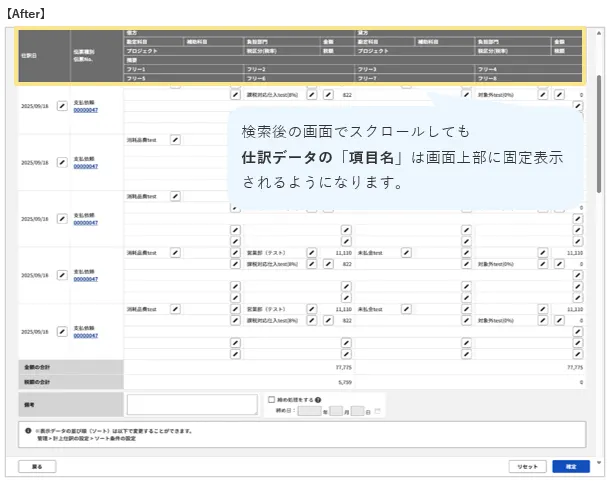Image resolution: width=612 pixels, height=481 pixels.
Task: Focus the 備考 text field
Action: point(192,405)
